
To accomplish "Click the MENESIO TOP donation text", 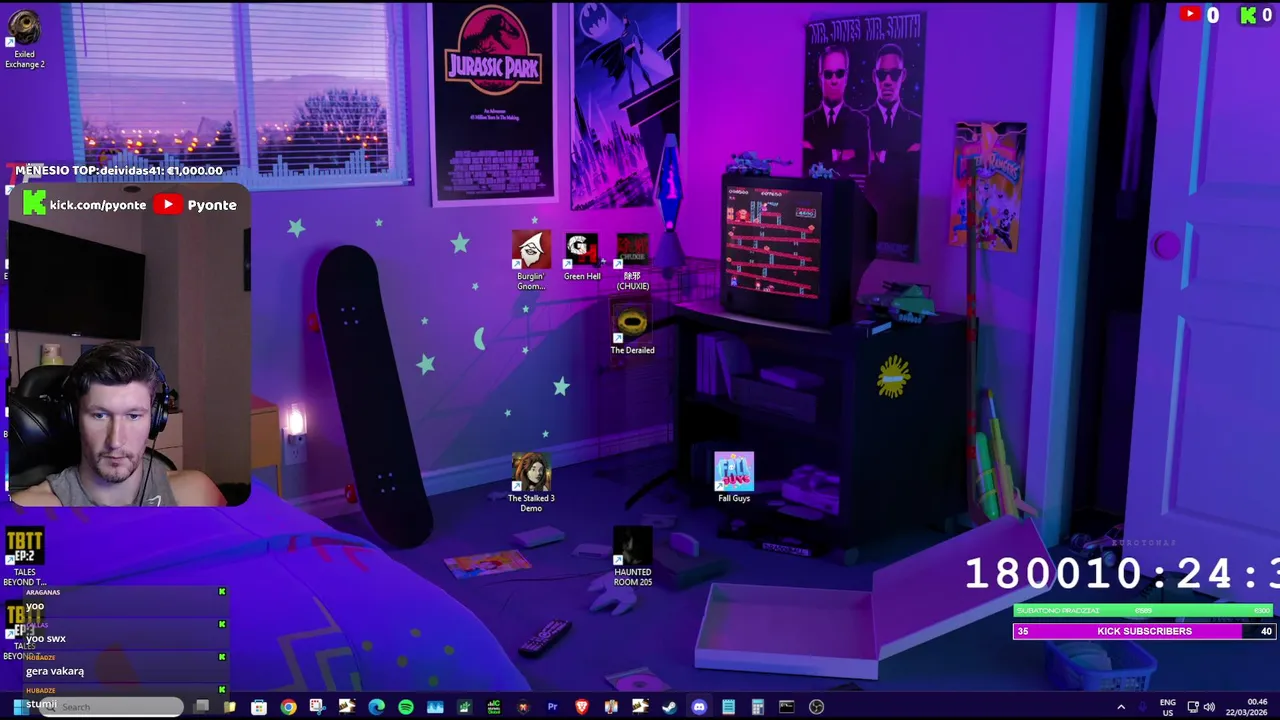I will 119,170.
